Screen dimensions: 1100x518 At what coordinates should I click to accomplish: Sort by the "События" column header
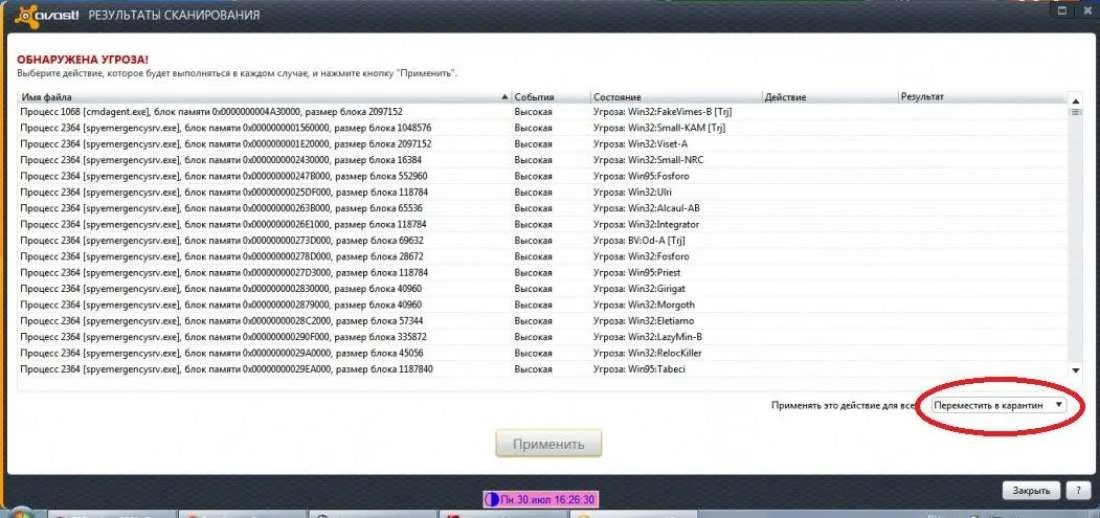click(x=550, y=97)
